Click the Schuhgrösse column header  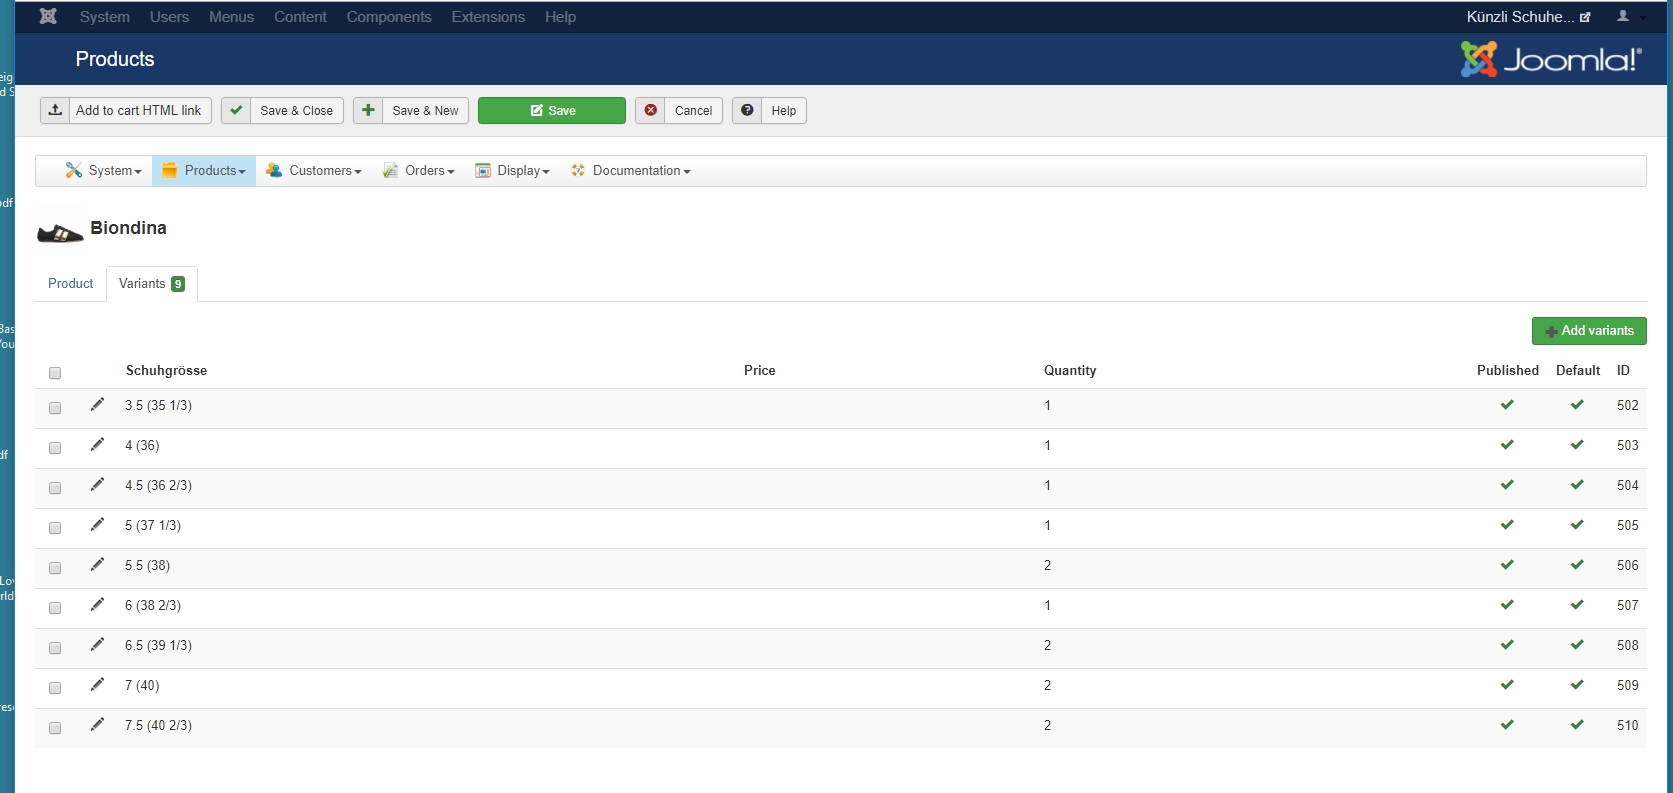pos(166,370)
